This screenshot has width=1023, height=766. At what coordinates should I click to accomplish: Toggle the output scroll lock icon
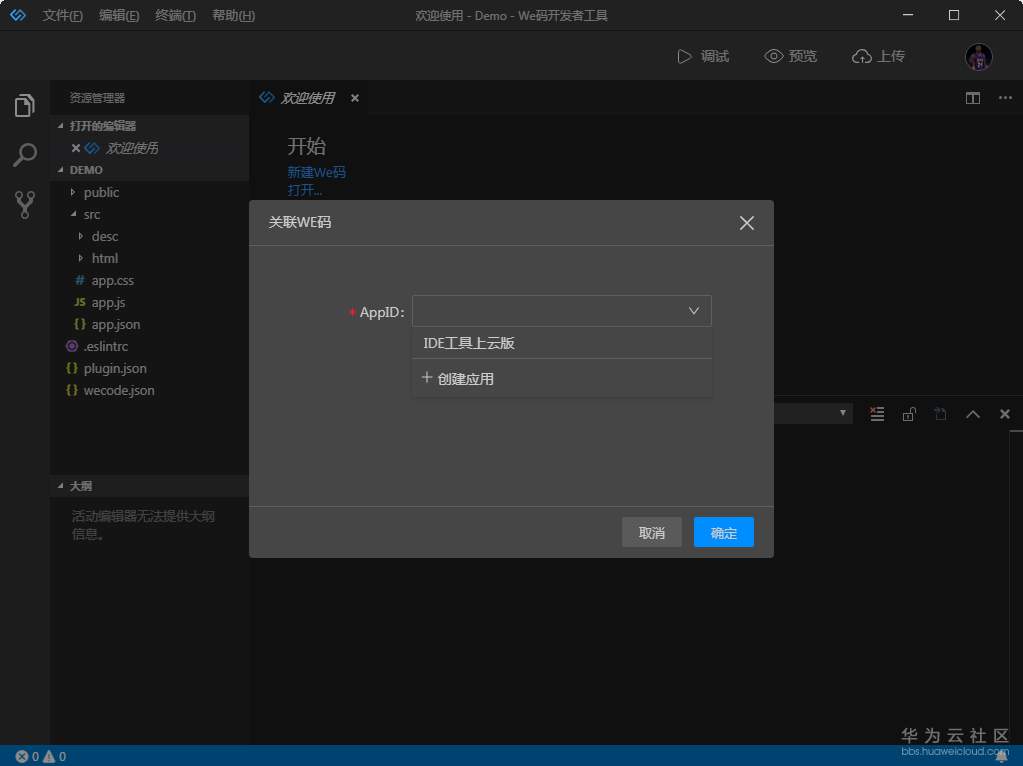pyautogui.click(x=909, y=414)
